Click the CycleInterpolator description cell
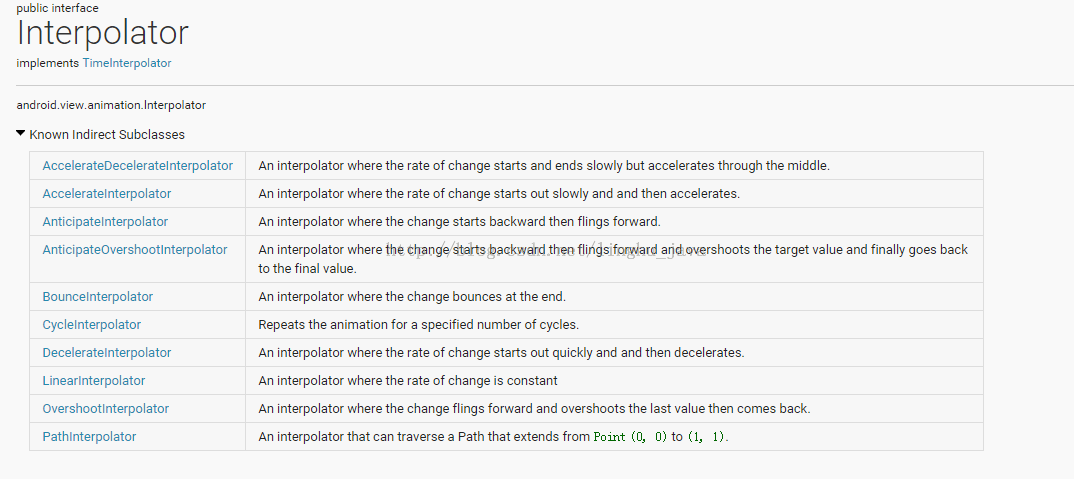Screen dimensions: 1074x479 tap(418, 325)
